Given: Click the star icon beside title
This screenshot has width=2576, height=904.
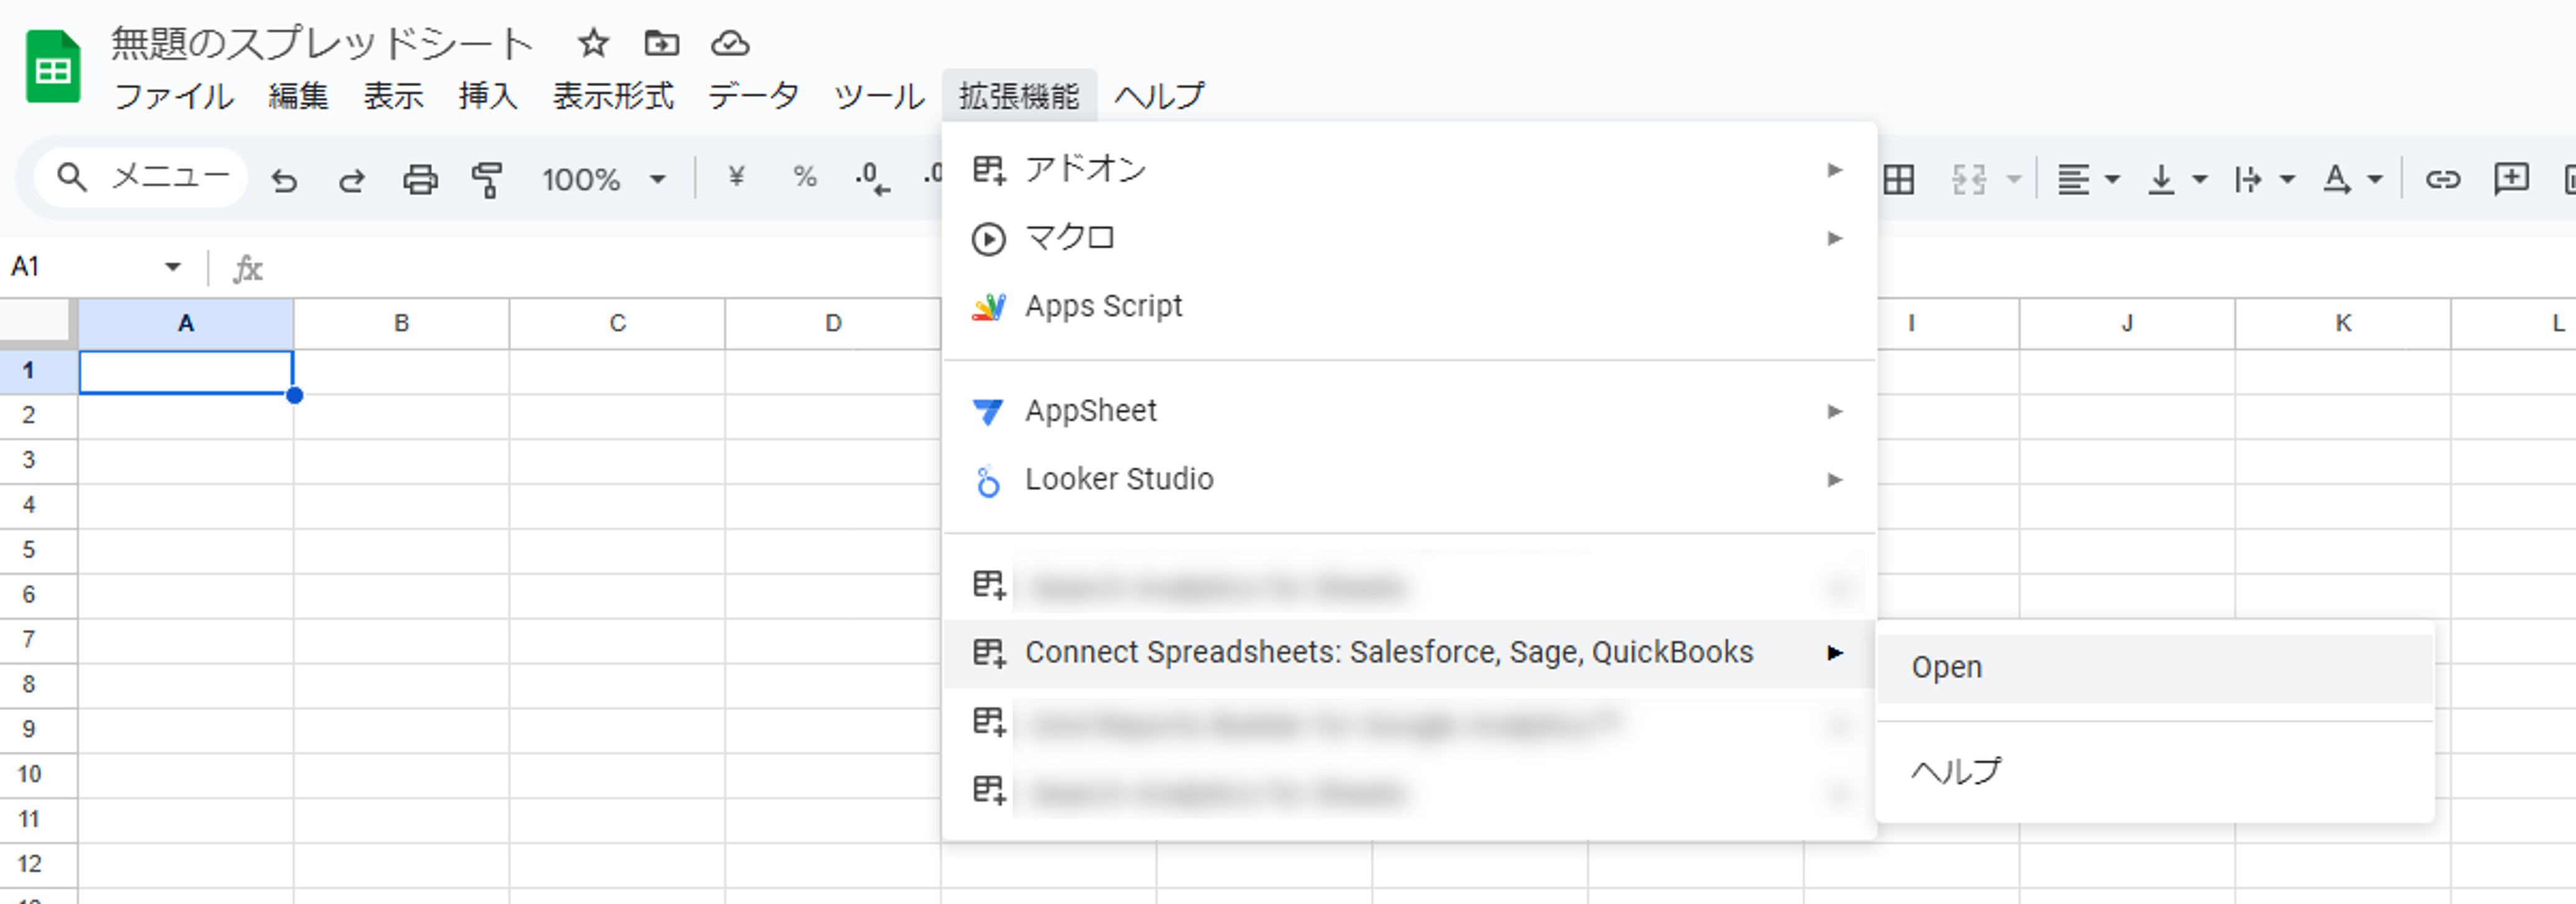Looking at the screenshot, I should tap(593, 43).
